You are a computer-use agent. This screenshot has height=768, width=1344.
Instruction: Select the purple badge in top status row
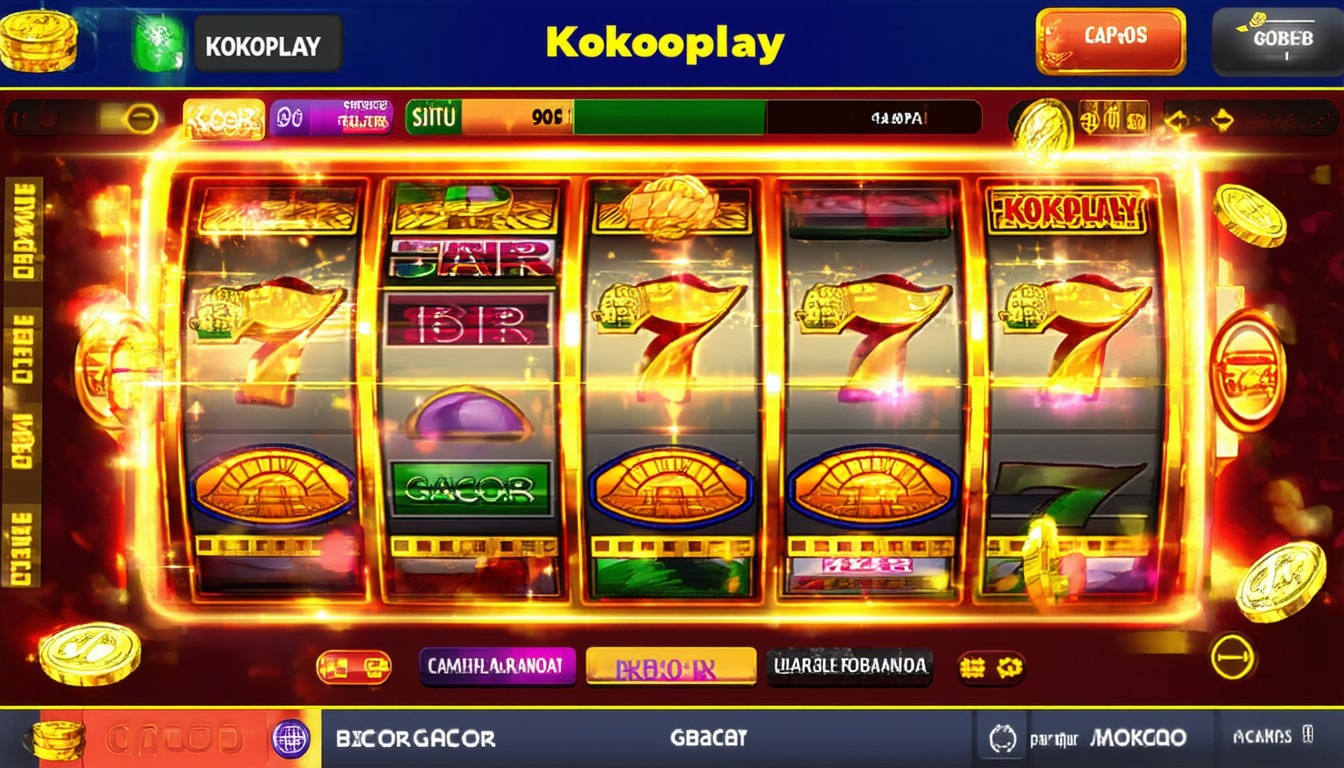click(331, 118)
